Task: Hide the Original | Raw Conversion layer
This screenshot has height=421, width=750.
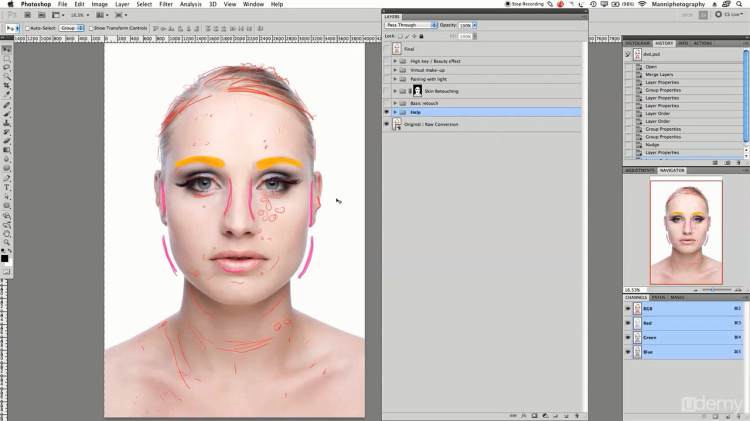Action: 386,124
